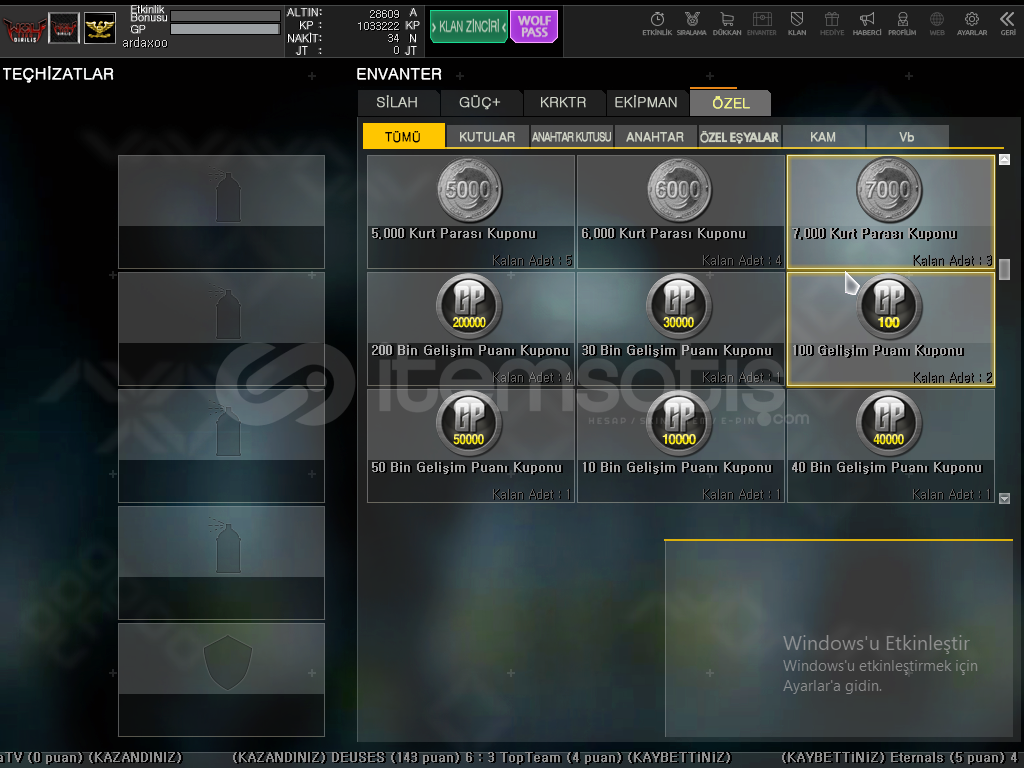The width and height of the screenshot is (1024, 768).
Task: Click the GP progress bar
Action: click(x=225, y=29)
